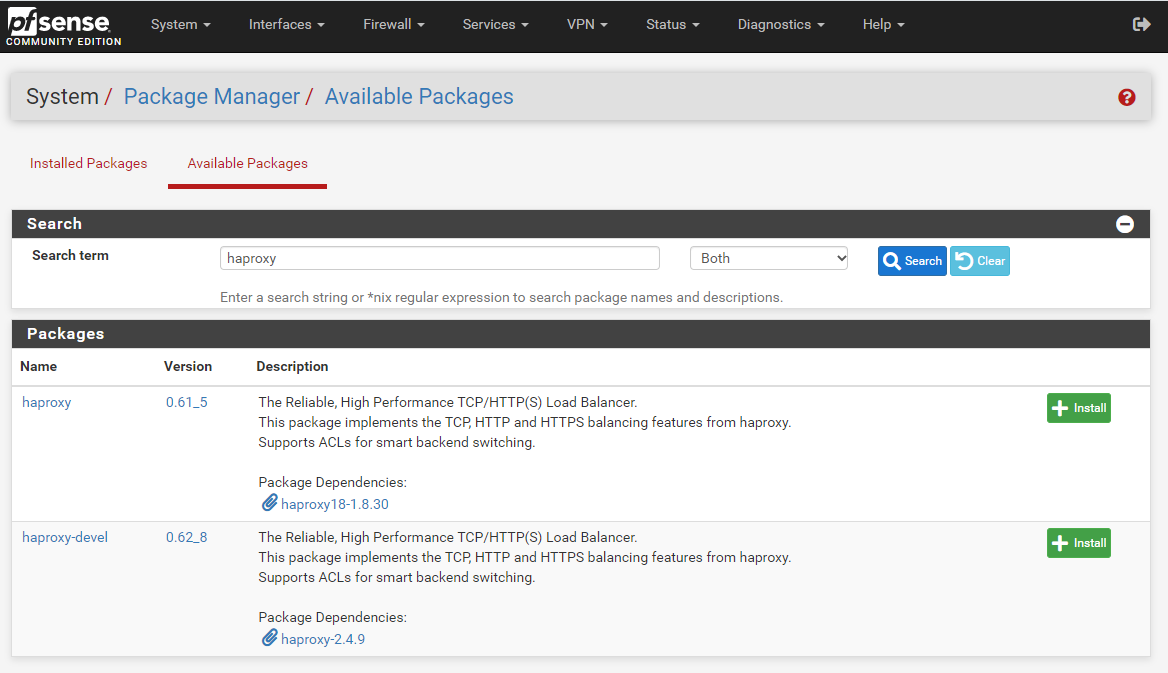This screenshot has width=1168, height=673.
Task: Click the Version column header
Action: tap(188, 367)
